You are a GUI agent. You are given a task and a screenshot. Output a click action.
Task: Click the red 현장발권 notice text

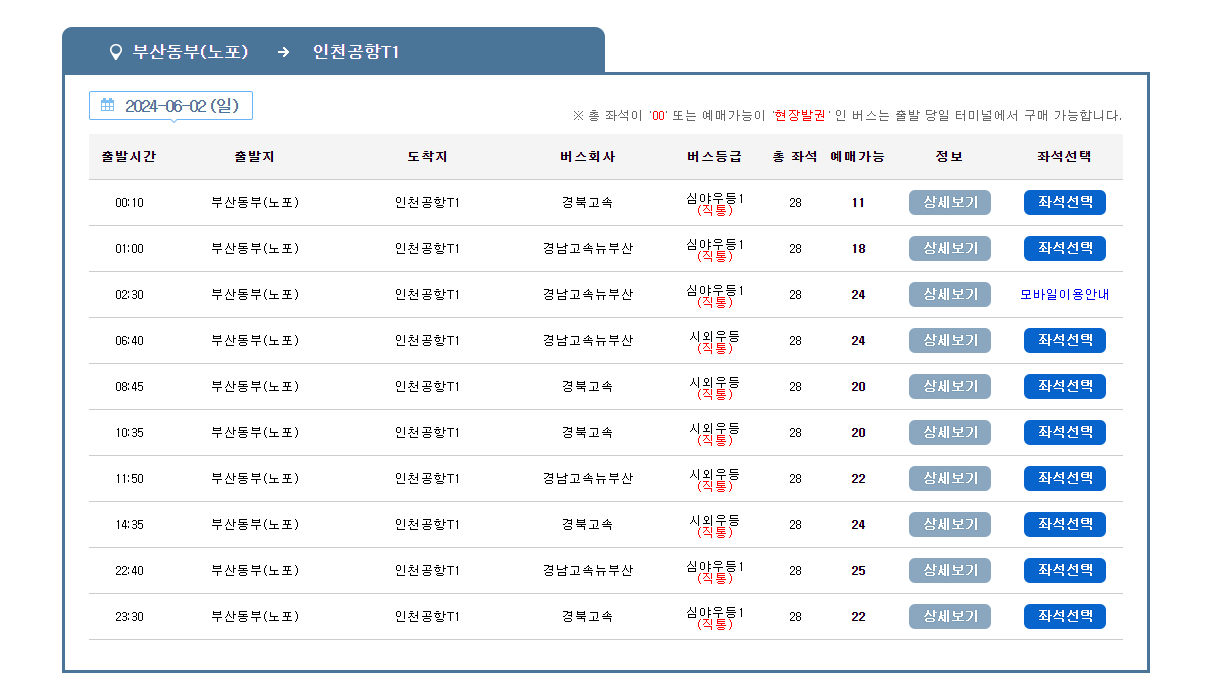tap(800, 116)
